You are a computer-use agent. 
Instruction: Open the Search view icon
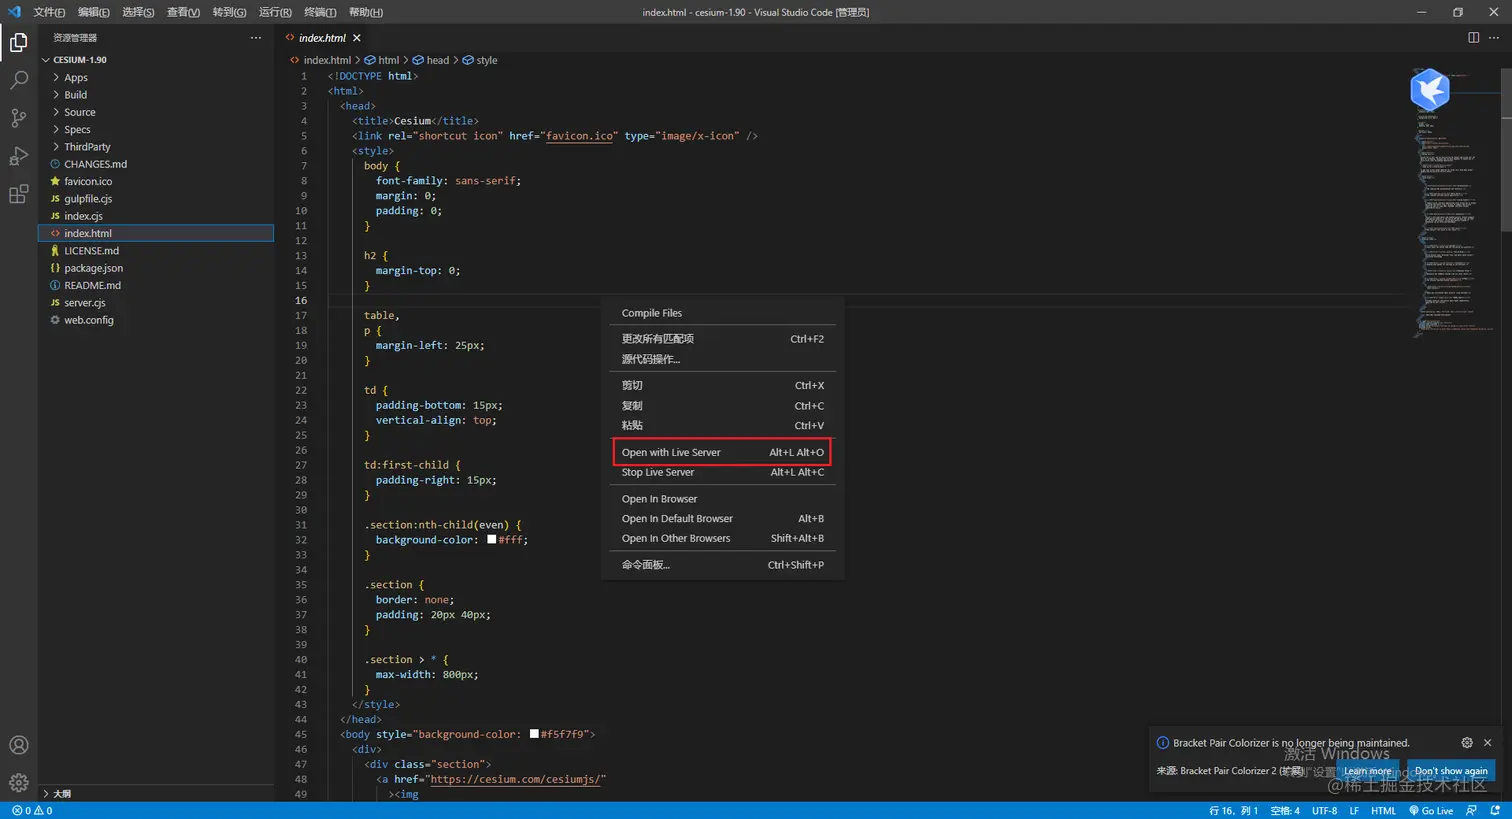pyautogui.click(x=18, y=81)
